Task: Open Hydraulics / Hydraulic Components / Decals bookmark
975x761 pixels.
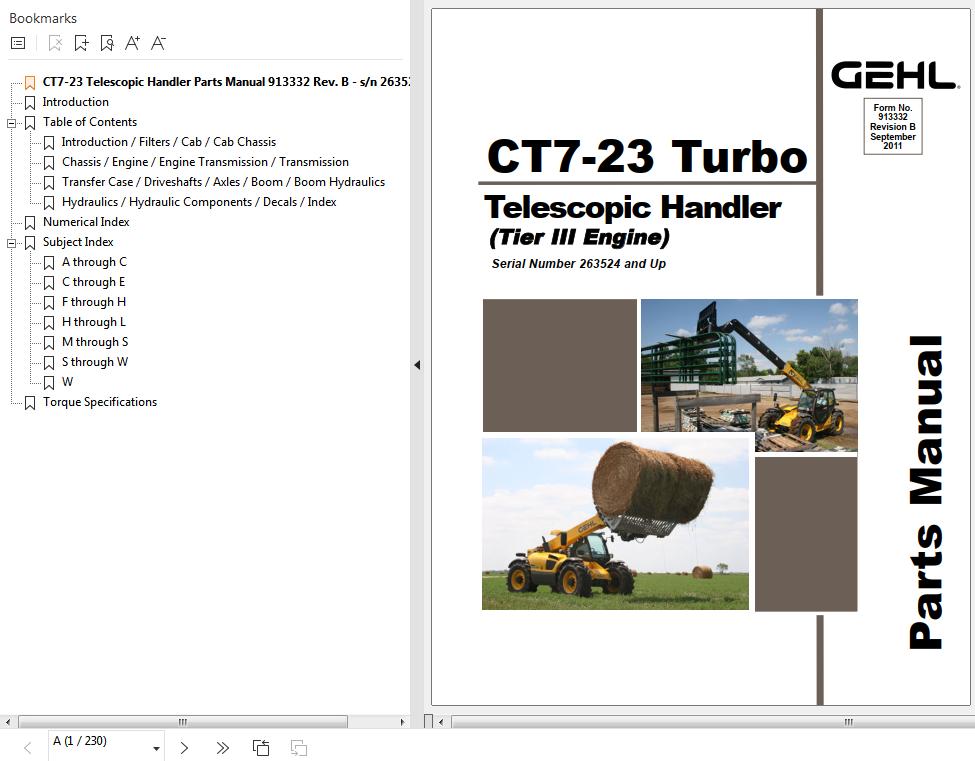Action: (x=199, y=201)
